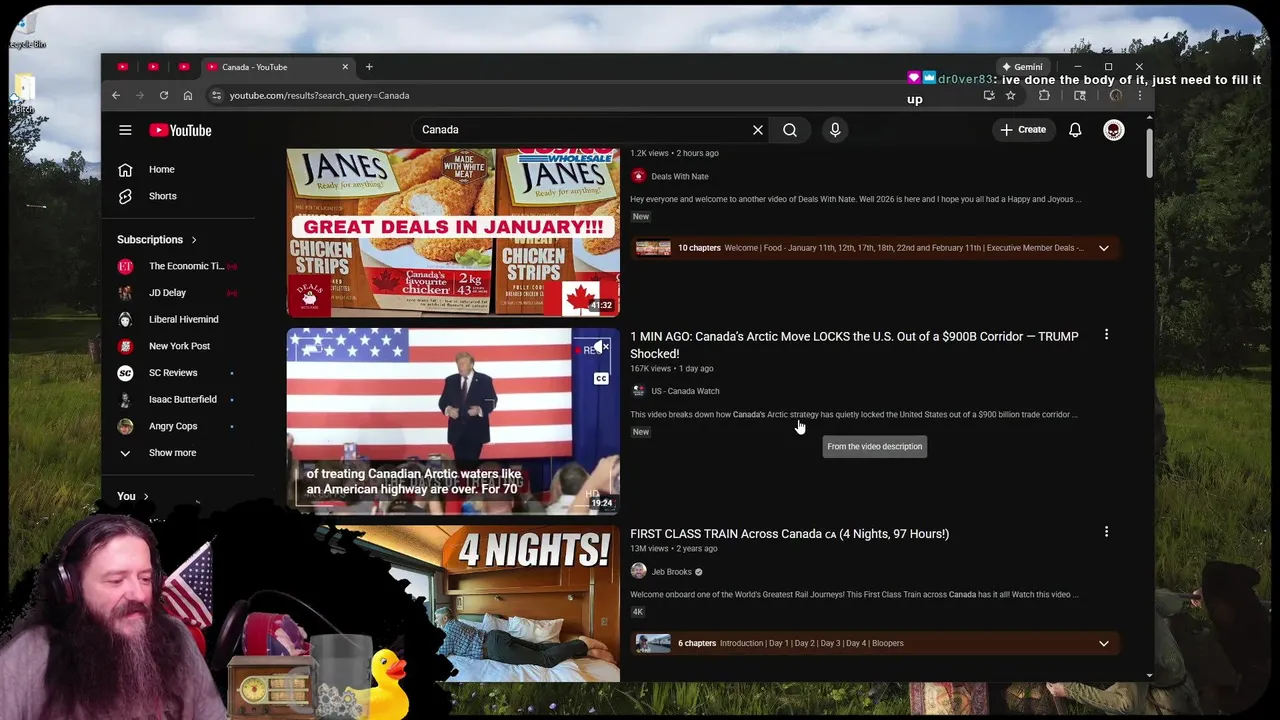Open the US - Canada Watch channel name
1280x720 pixels.
point(685,391)
